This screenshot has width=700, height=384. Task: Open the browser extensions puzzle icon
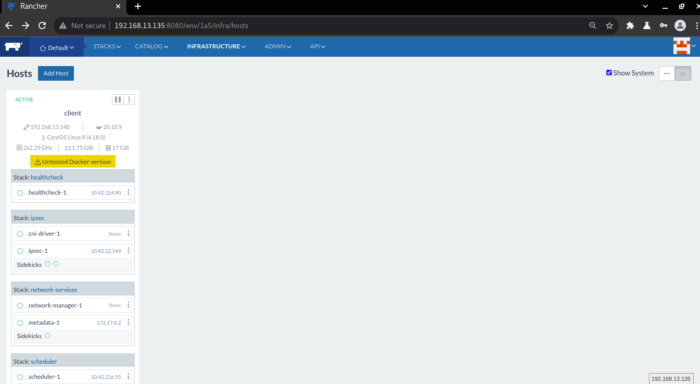[630, 25]
